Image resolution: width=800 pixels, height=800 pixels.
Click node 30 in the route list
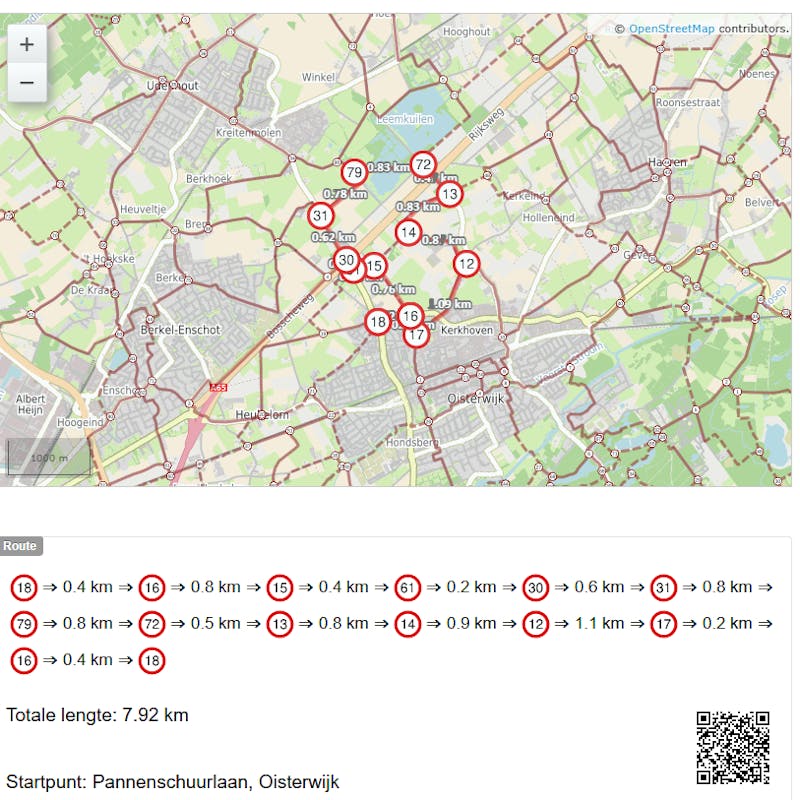pyautogui.click(x=536, y=587)
